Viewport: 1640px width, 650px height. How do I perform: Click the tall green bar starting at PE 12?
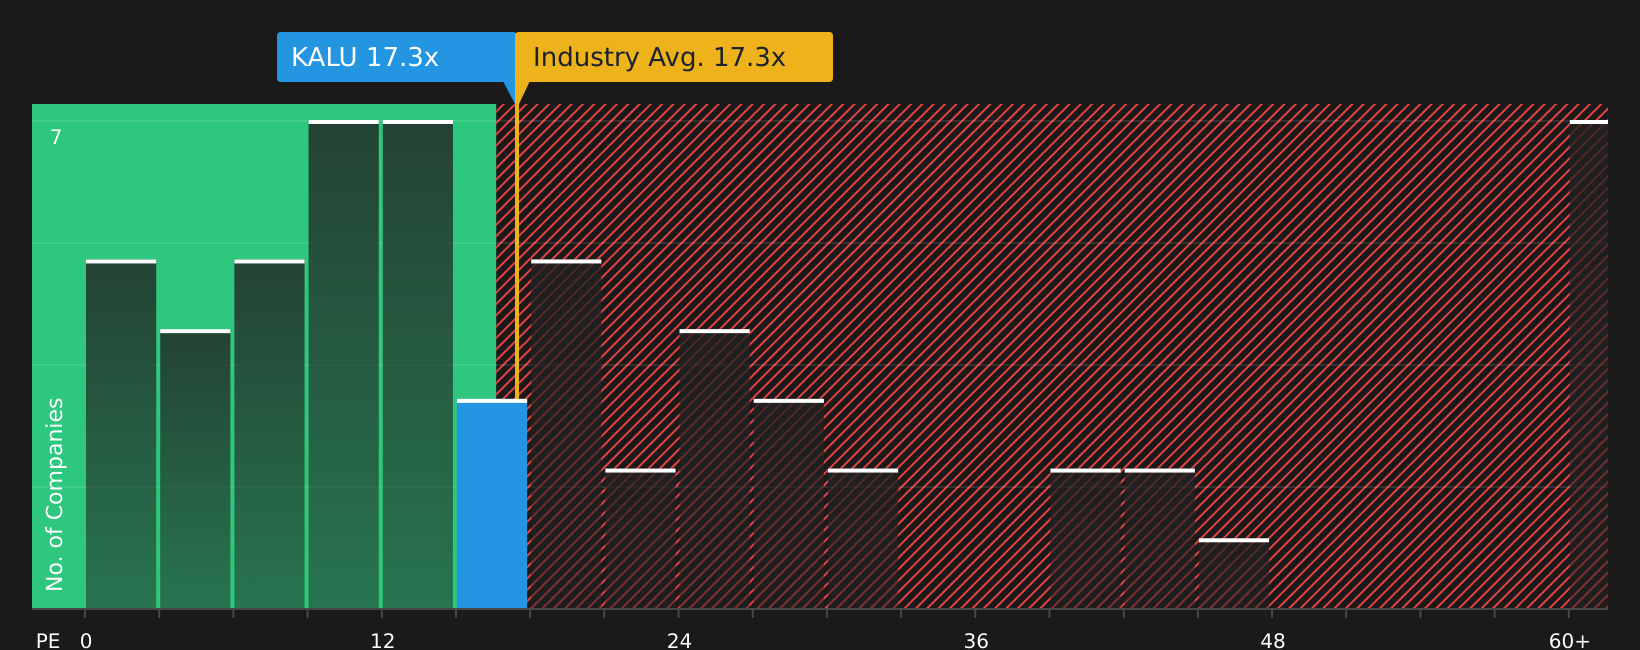pos(418,365)
